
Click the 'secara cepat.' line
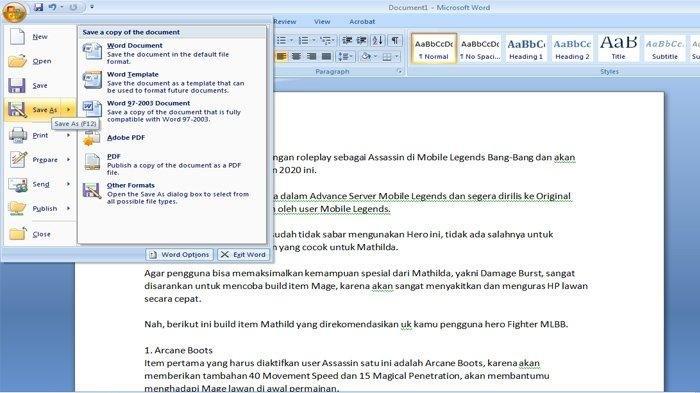[173, 299]
